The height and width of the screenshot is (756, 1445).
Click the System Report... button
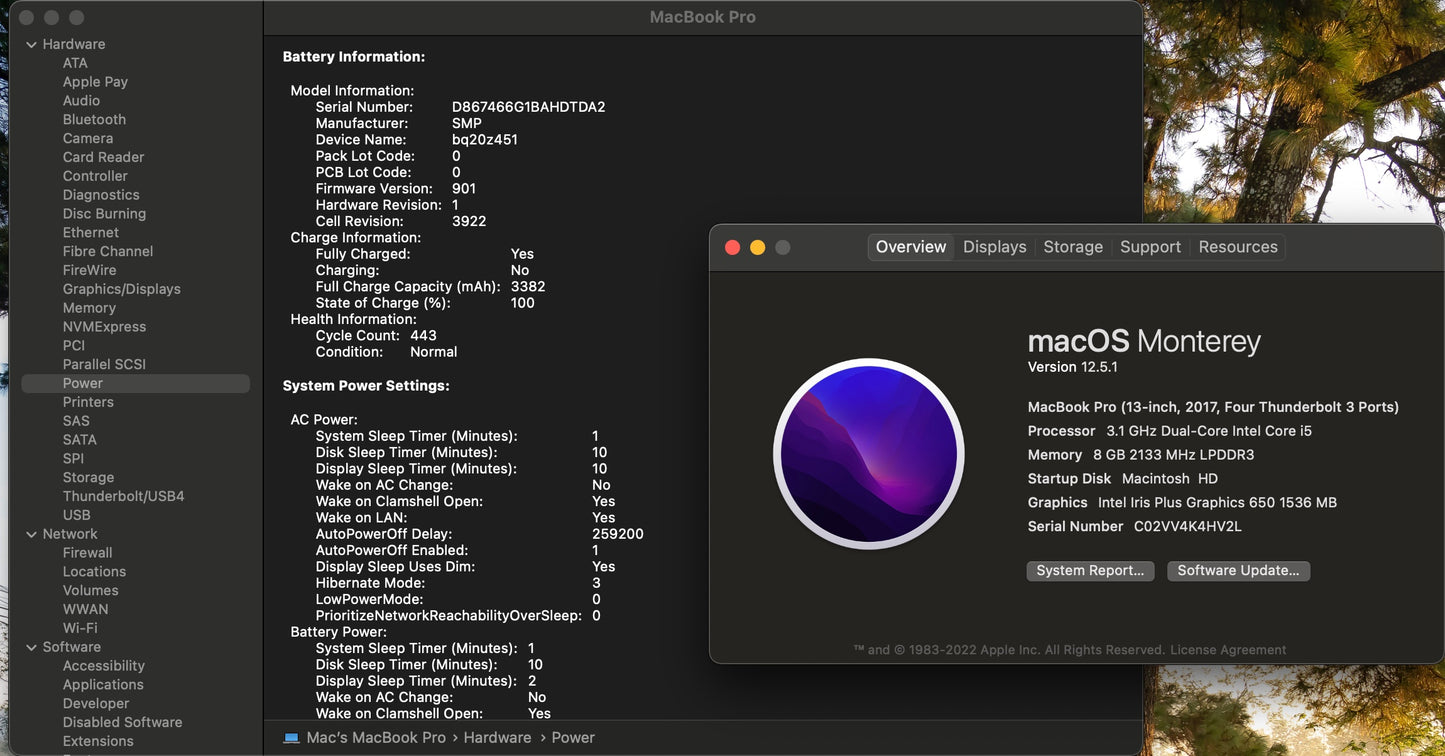tap(1090, 571)
